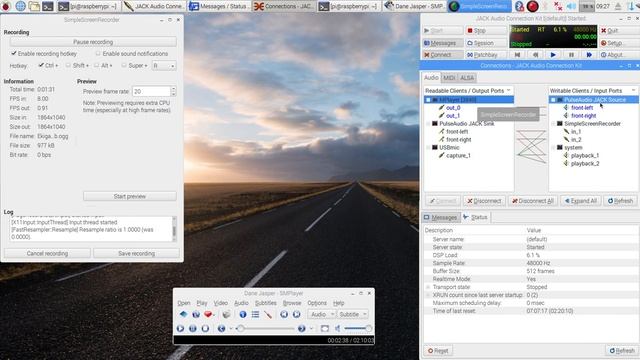Sort Readable Clients / Output Ports header
Image resolution: width=640 pixels, height=360 pixels.
tap(469, 90)
